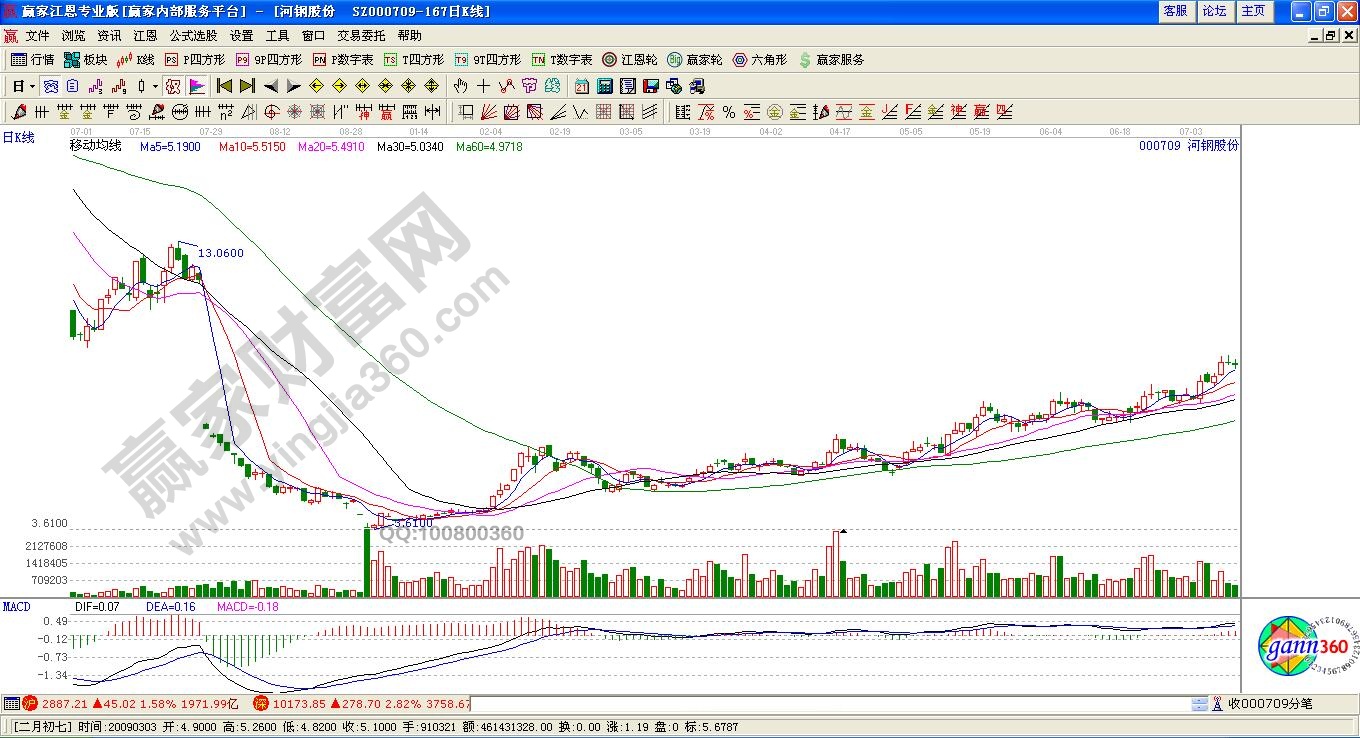Viewport: 1360px width, 738px height.
Task: Click the floppy disk save icon
Action: click(650, 86)
